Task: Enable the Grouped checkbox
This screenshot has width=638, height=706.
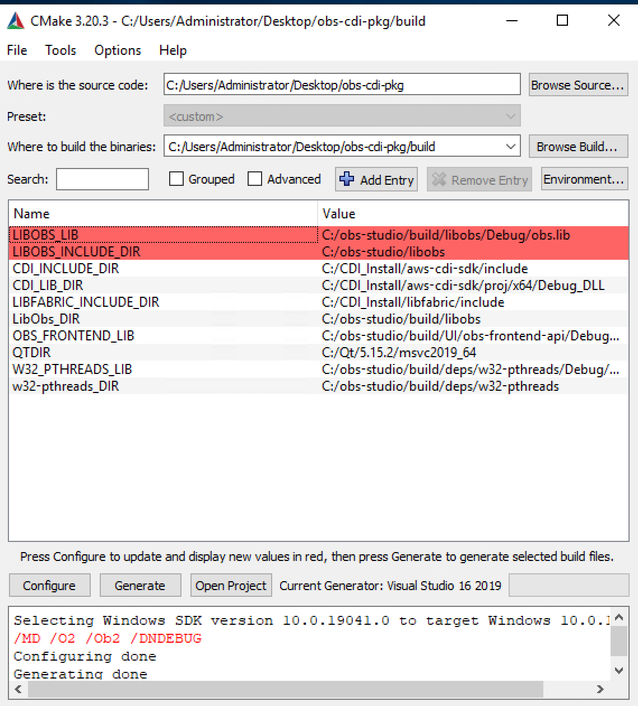Action: click(176, 179)
